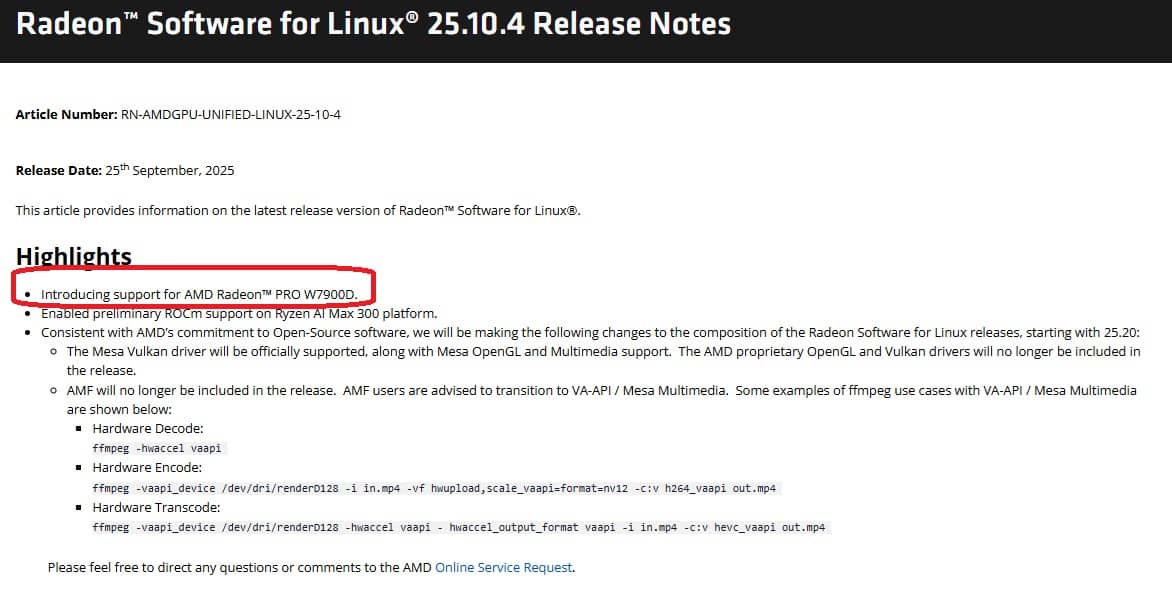Click the ROCm support on Ryzen AI bullet
Image resolution: width=1172 pixels, height=589 pixels.
[x=238, y=313]
